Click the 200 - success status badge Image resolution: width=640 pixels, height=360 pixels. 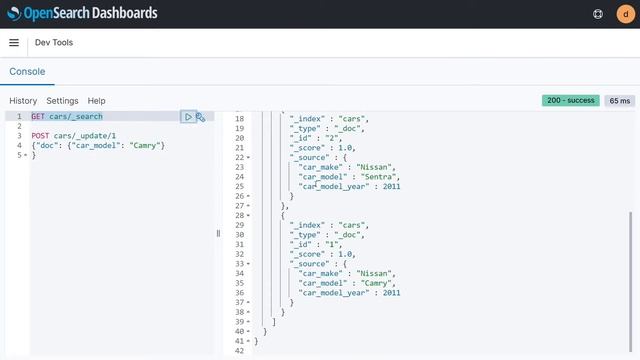click(571, 100)
